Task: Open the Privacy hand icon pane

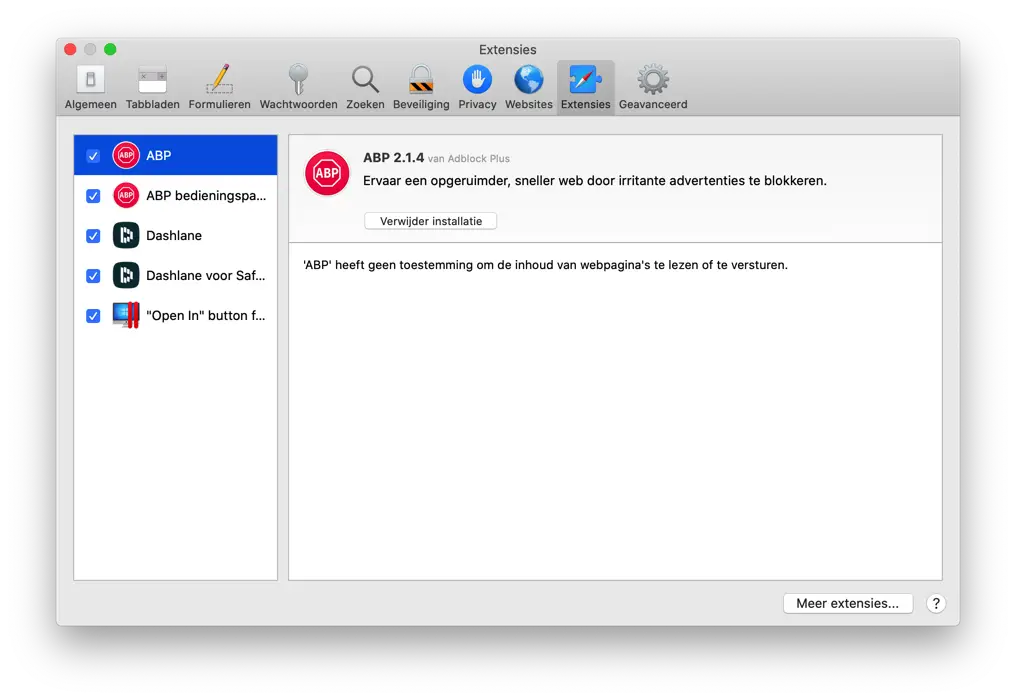Action: click(477, 87)
